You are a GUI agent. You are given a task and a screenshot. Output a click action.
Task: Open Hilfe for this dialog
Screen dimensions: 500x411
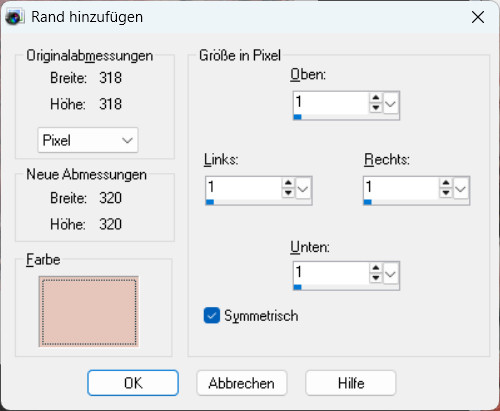351,383
